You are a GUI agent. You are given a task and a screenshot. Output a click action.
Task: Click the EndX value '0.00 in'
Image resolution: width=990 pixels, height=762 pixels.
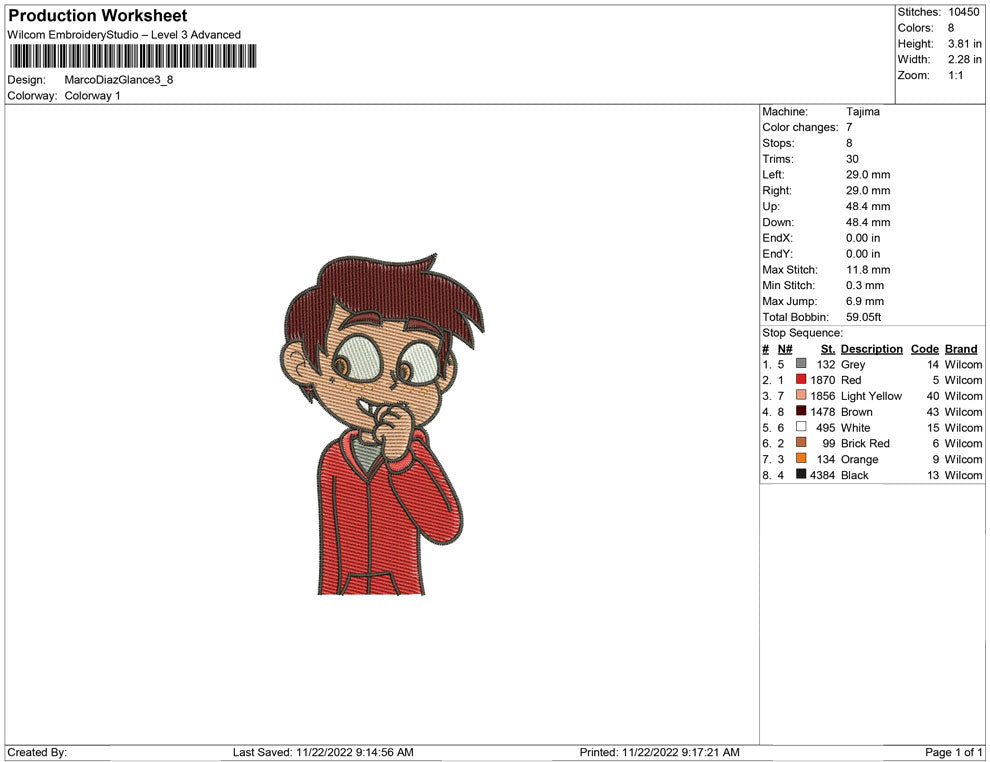(863, 238)
